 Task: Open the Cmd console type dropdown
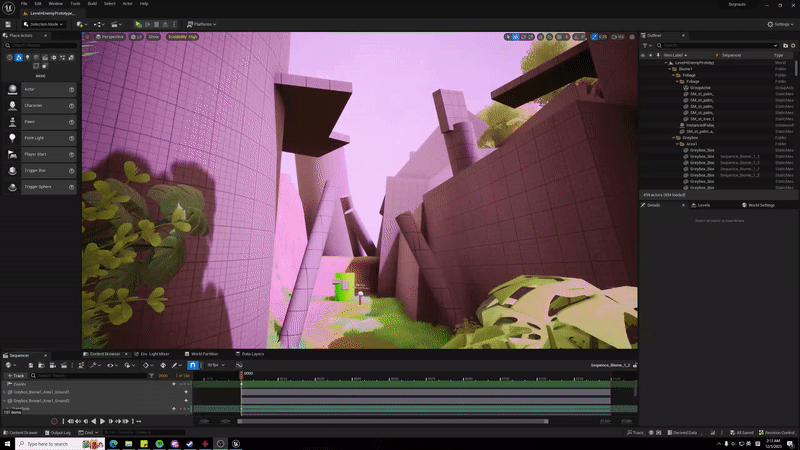point(89,433)
